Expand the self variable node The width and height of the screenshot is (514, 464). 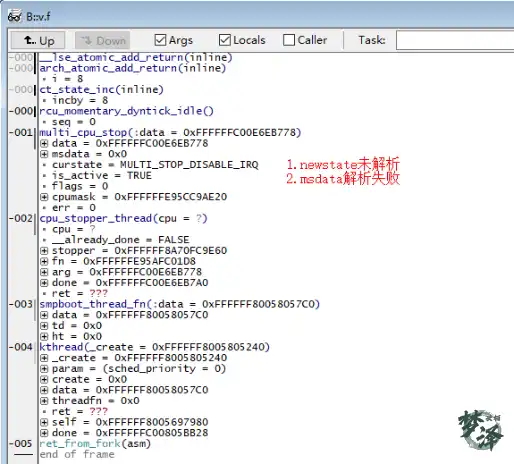[x=44, y=422]
